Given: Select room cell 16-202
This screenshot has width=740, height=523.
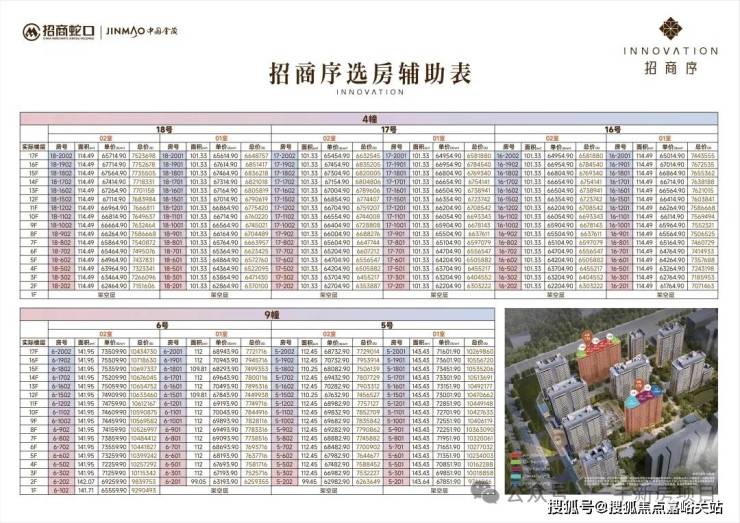Looking at the screenshot, I should click(x=508, y=286).
